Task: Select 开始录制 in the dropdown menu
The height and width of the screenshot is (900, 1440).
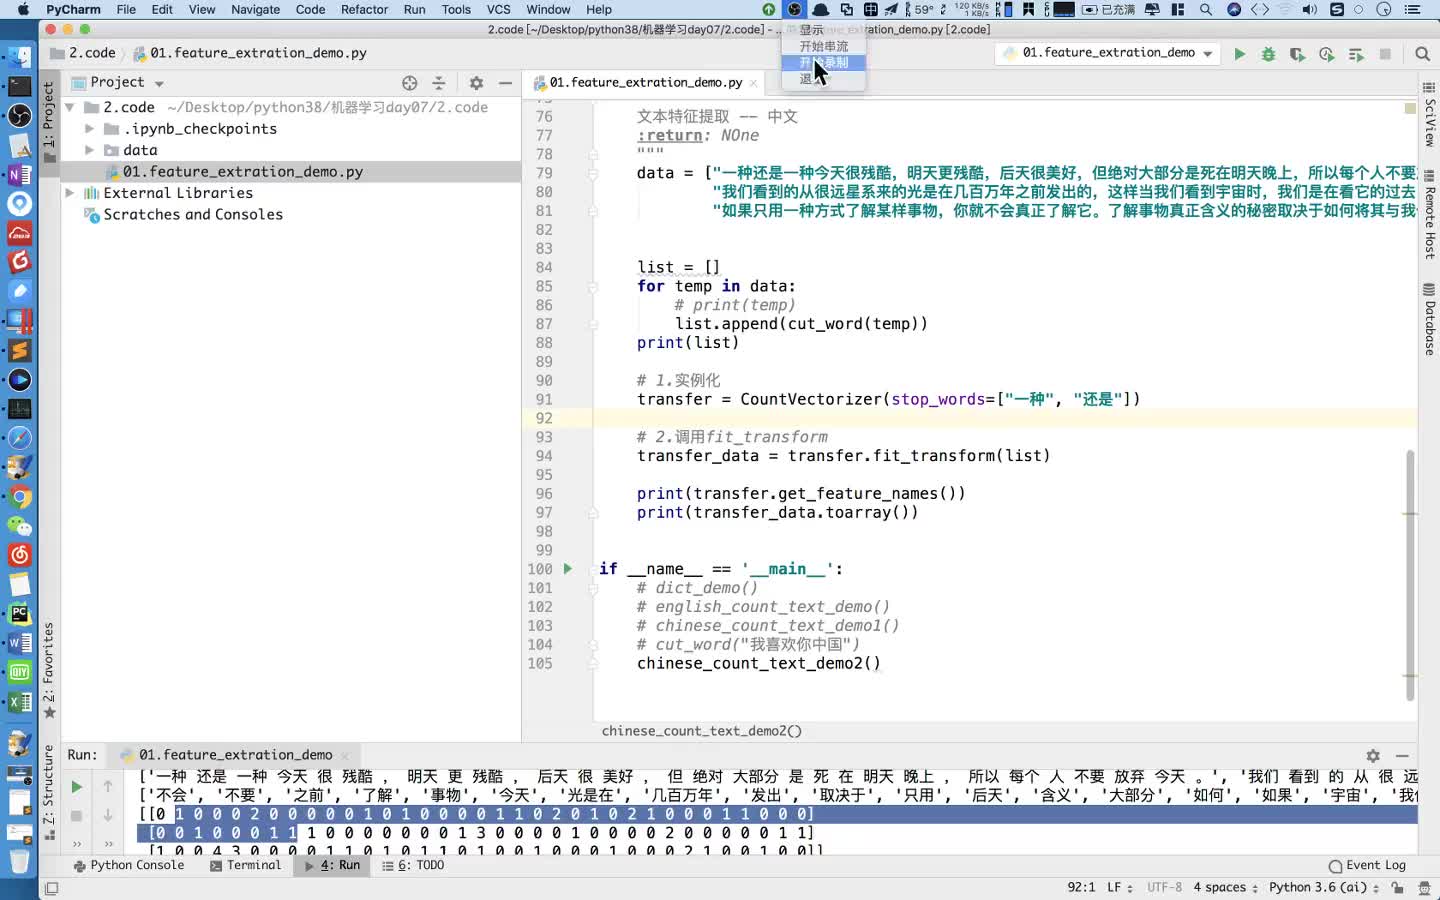Action: (x=823, y=63)
